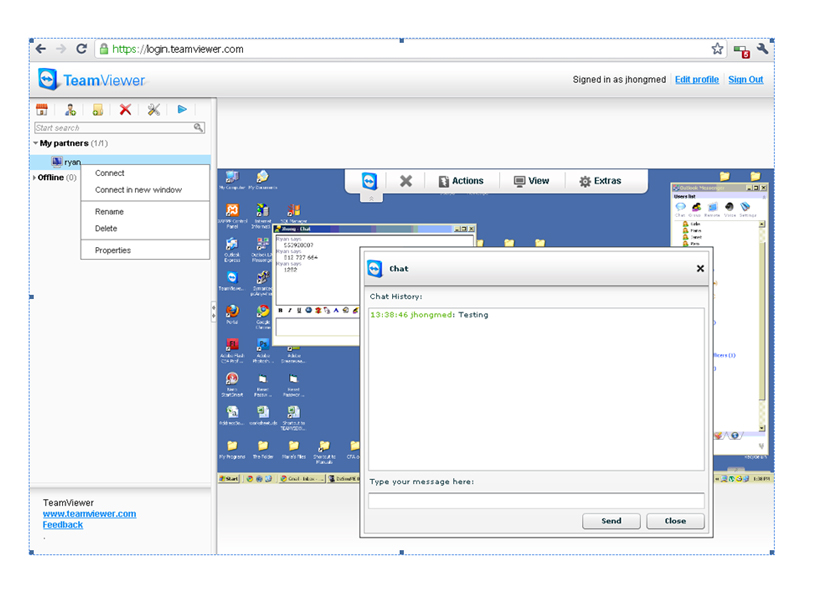Collapse the My partners group
This screenshot has height=589, width=836.
coord(37,144)
